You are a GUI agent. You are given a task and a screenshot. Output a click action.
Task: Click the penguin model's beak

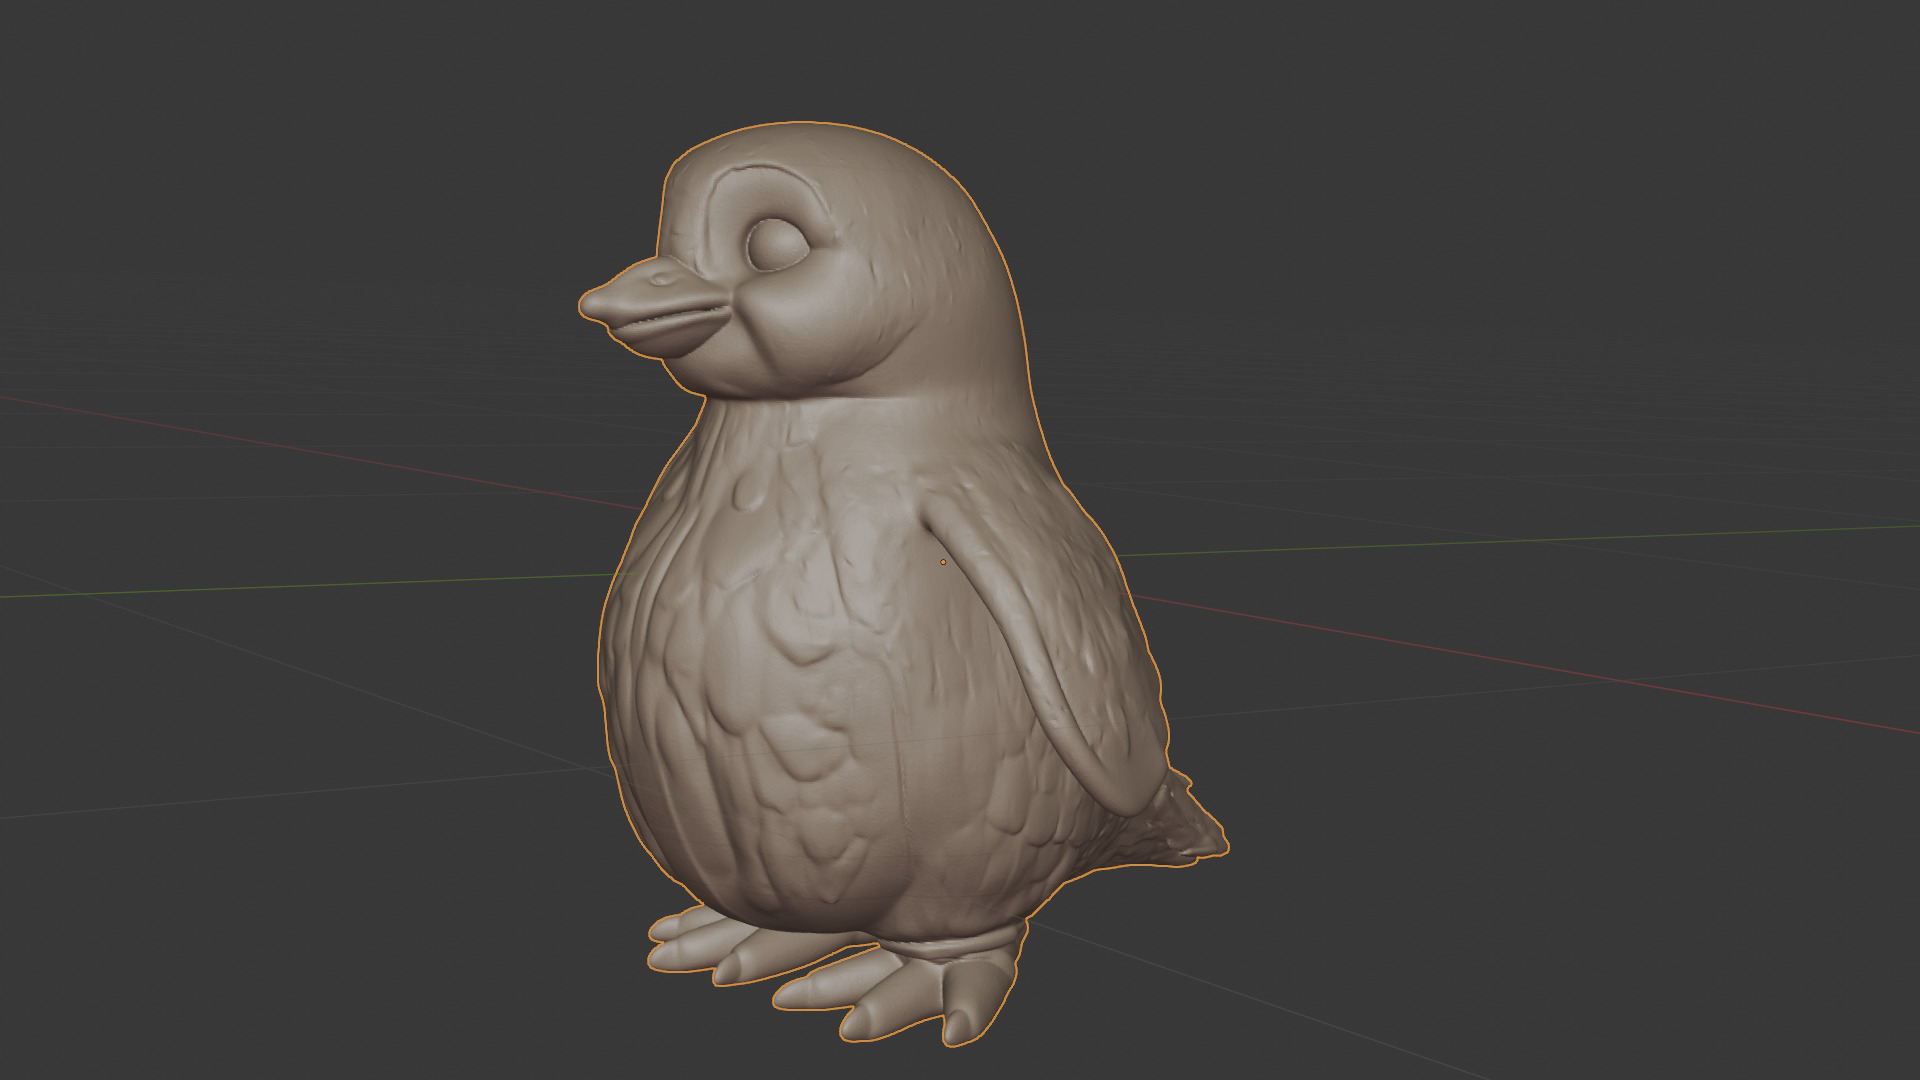[x=655, y=307]
